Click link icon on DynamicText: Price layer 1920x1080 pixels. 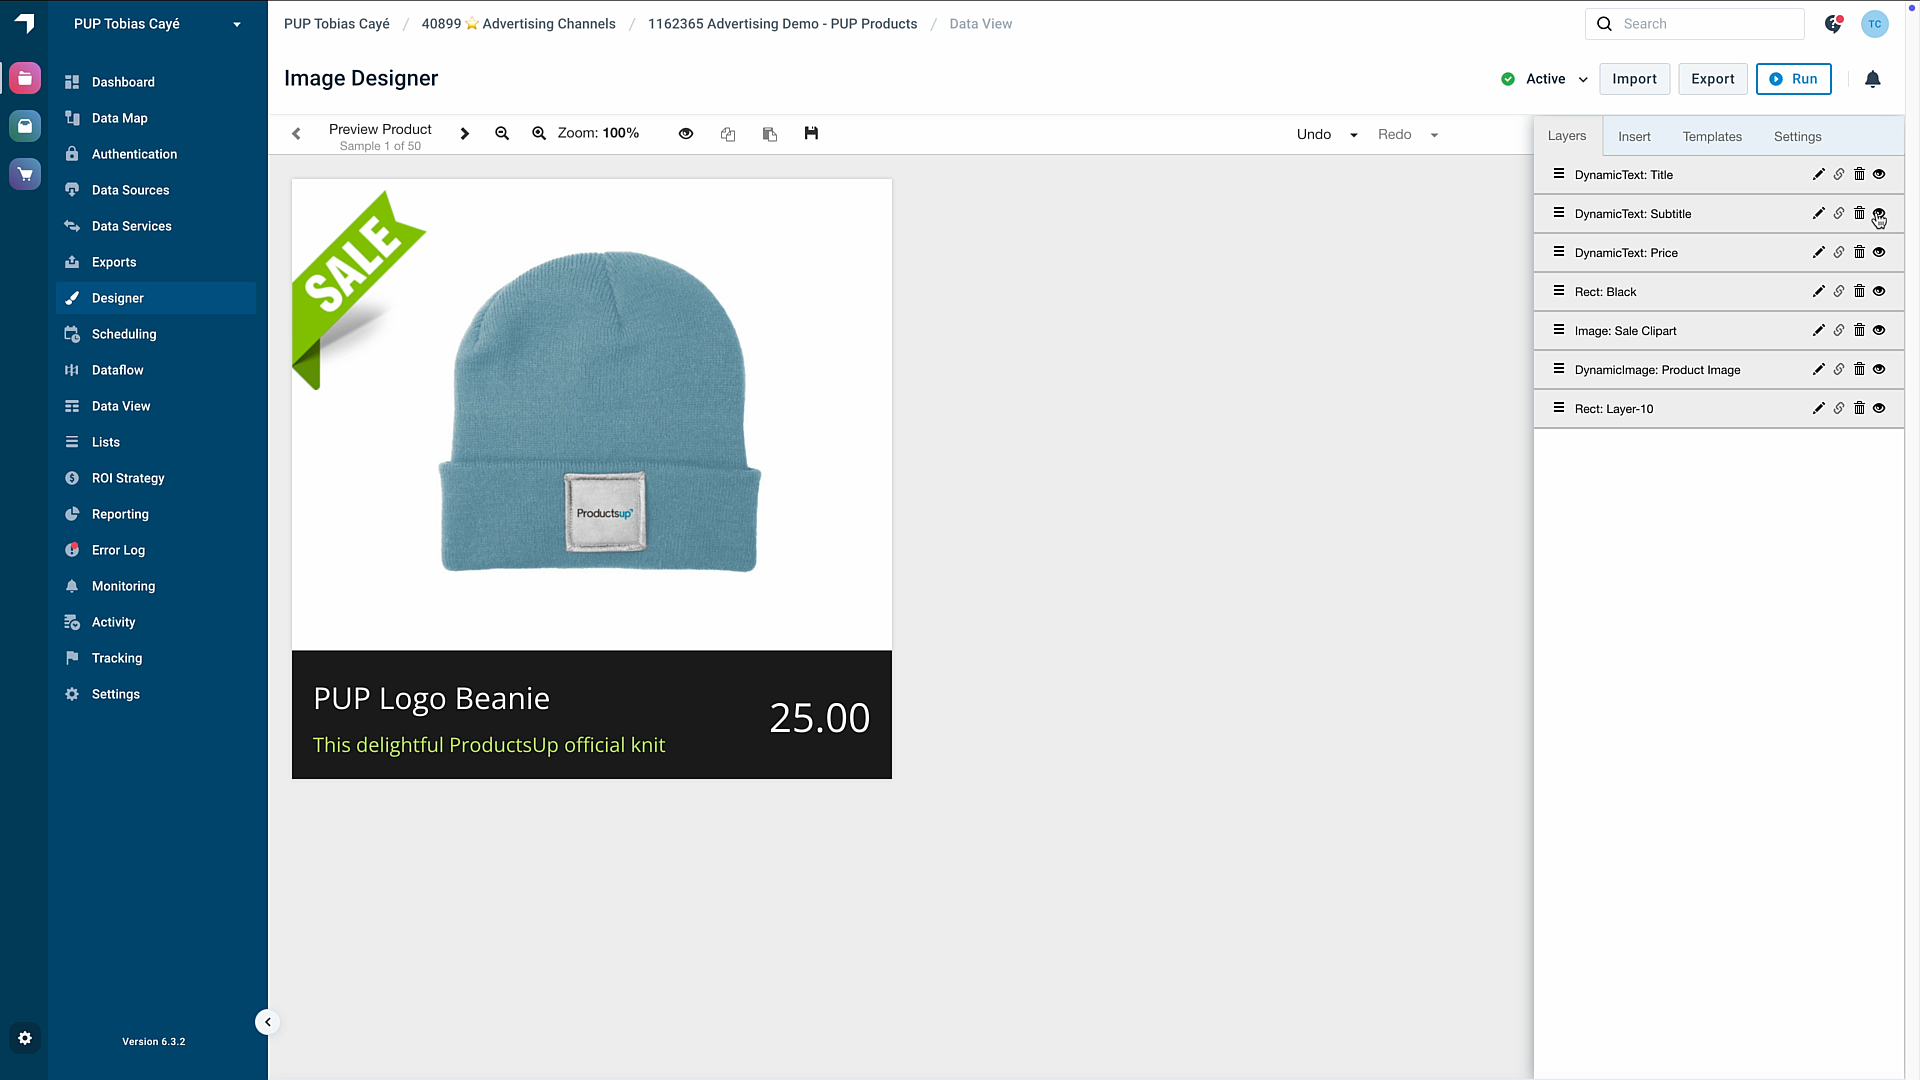coord(1838,252)
